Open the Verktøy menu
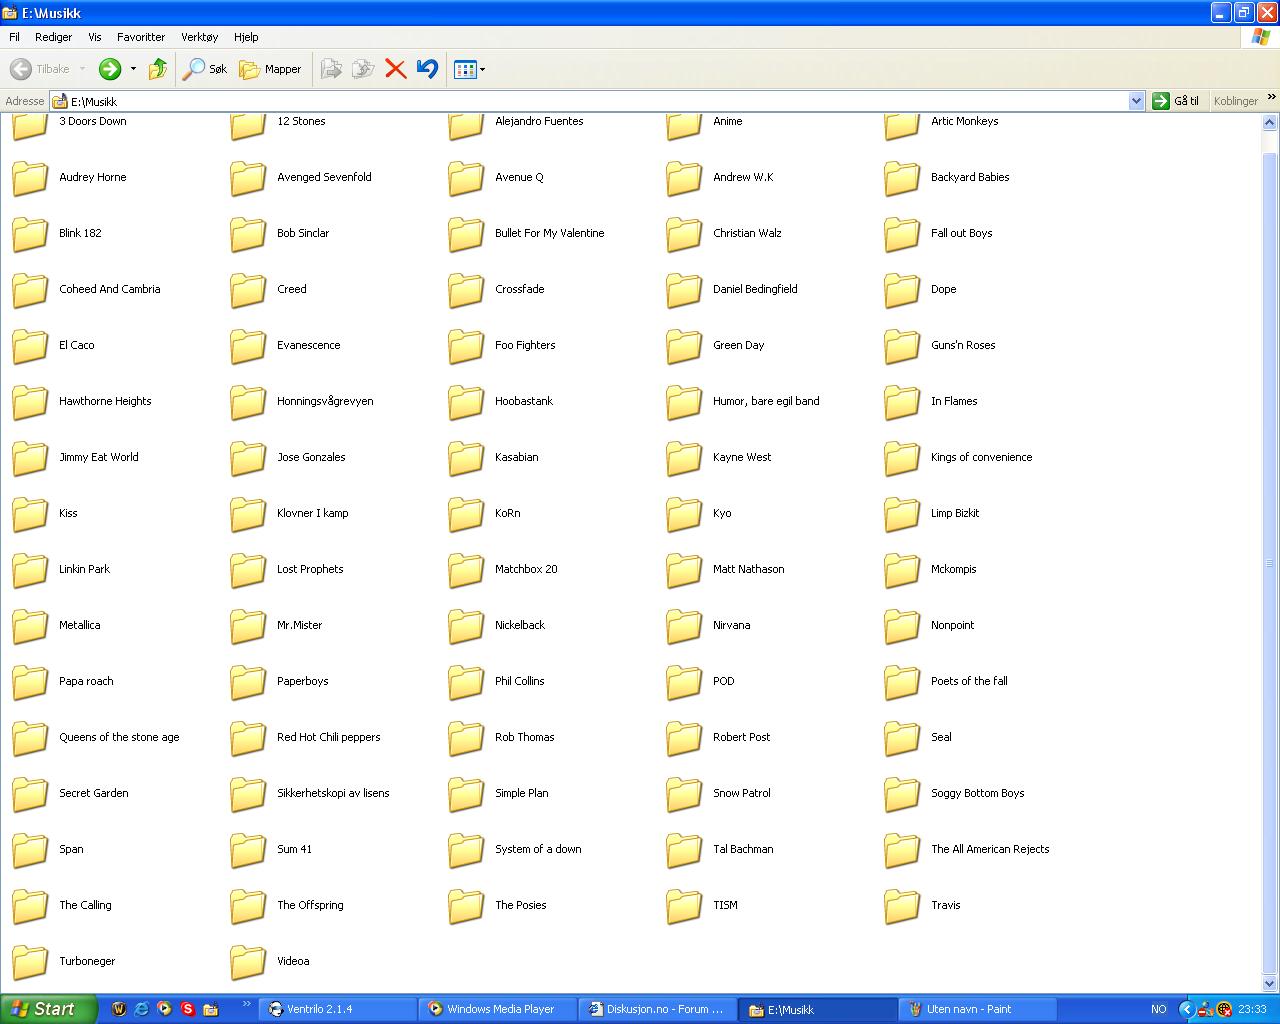The height and width of the screenshot is (1024, 1280). [199, 37]
